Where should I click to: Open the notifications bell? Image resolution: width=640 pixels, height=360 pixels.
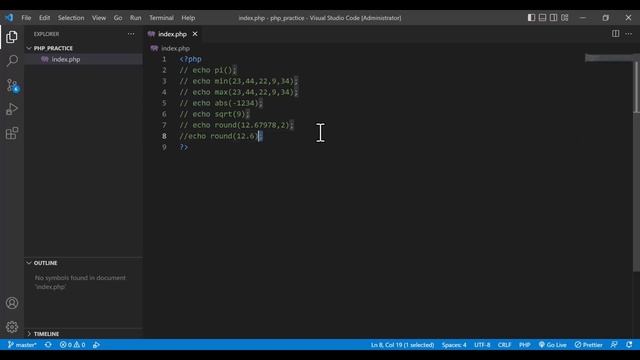629,345
